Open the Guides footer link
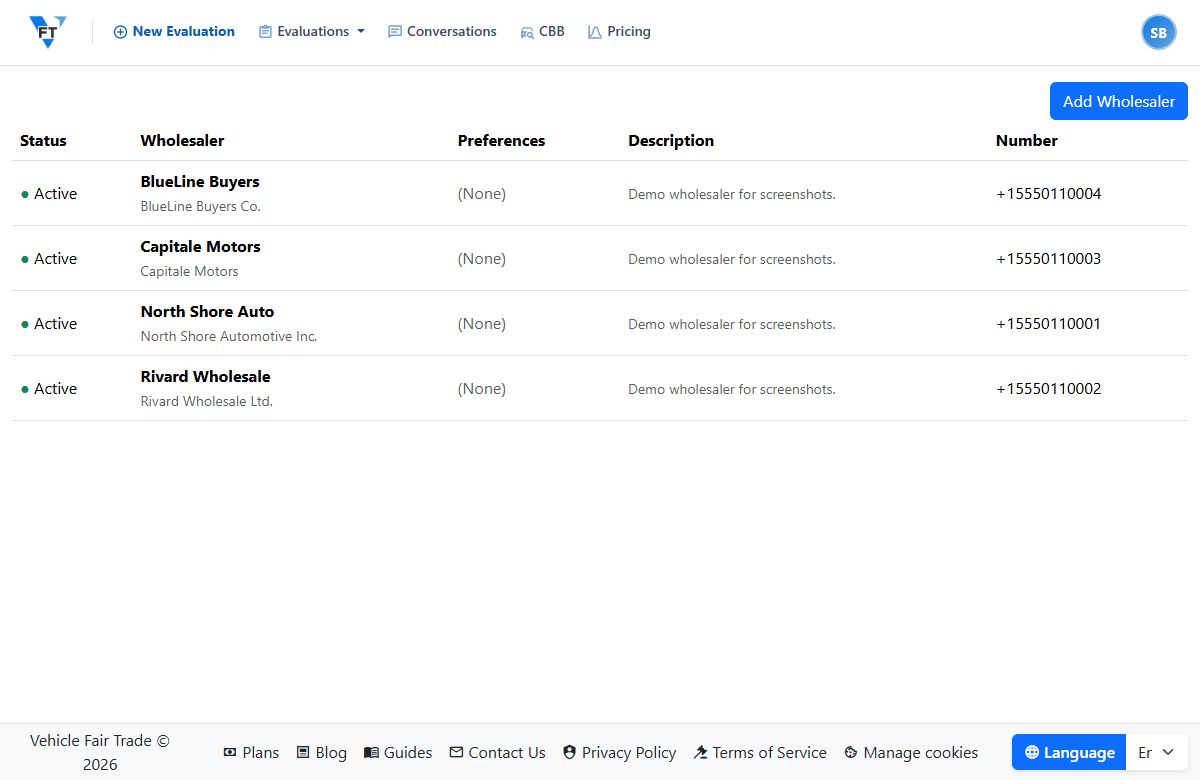 tap(398, 752)
